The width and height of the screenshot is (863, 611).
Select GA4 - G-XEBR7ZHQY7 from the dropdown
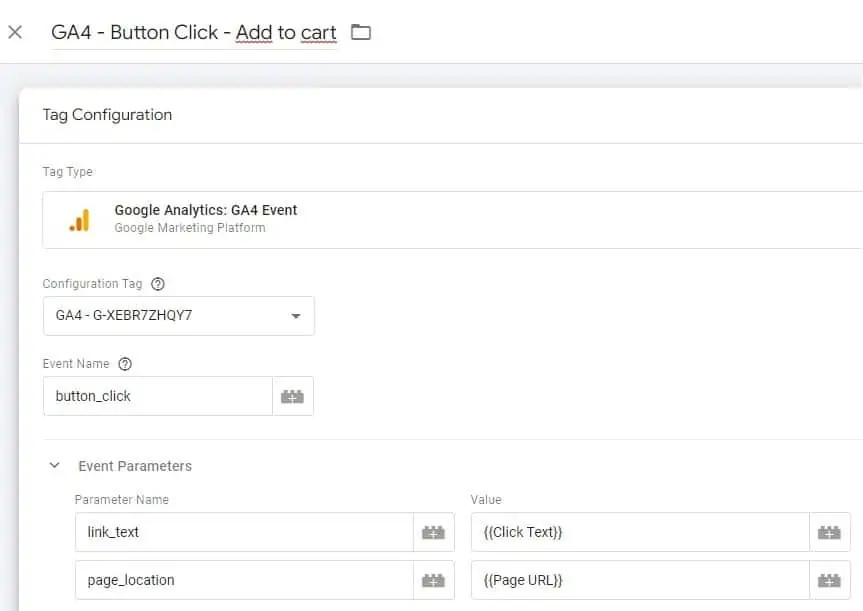point(140,315)
